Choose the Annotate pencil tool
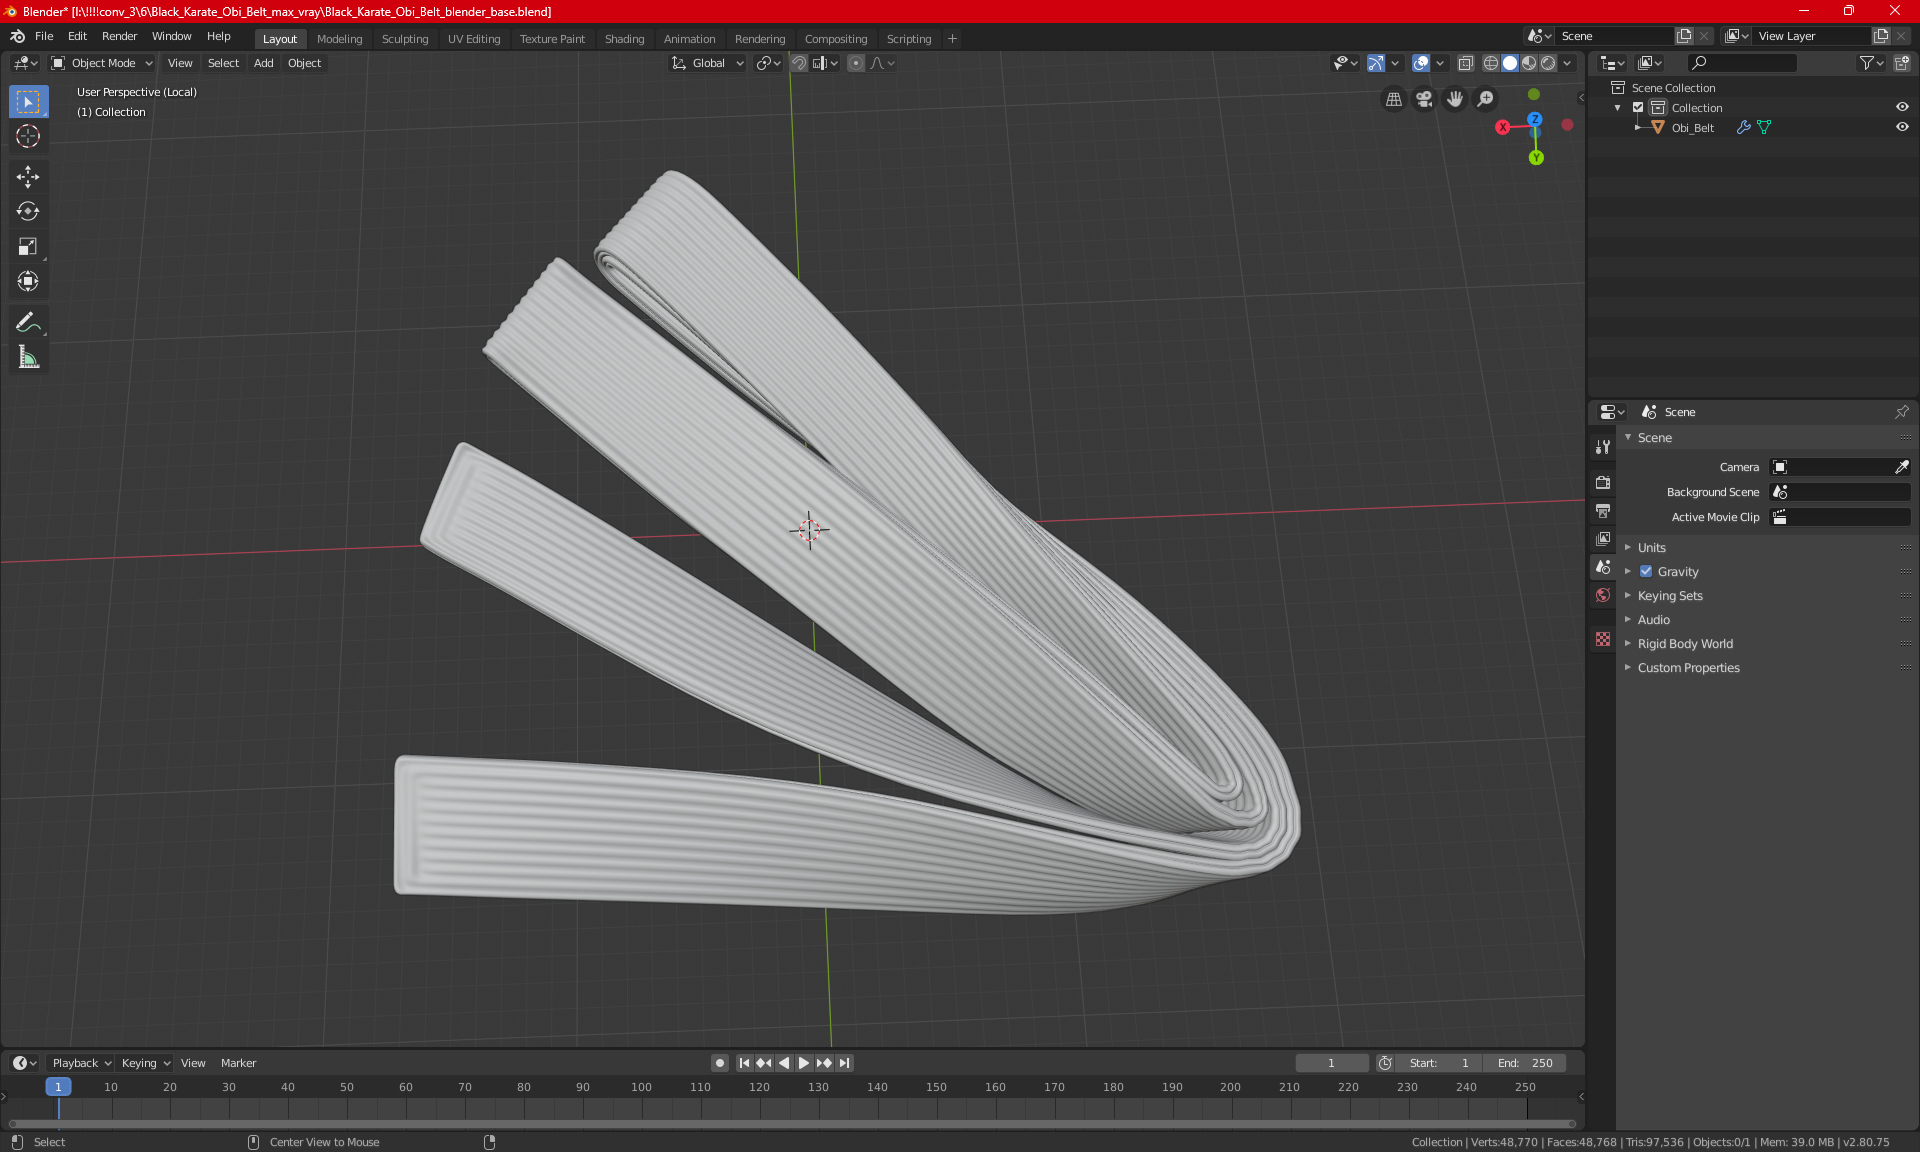Image resolution: width=1920 pixels, height=1152 pixels. pos(28,322)
